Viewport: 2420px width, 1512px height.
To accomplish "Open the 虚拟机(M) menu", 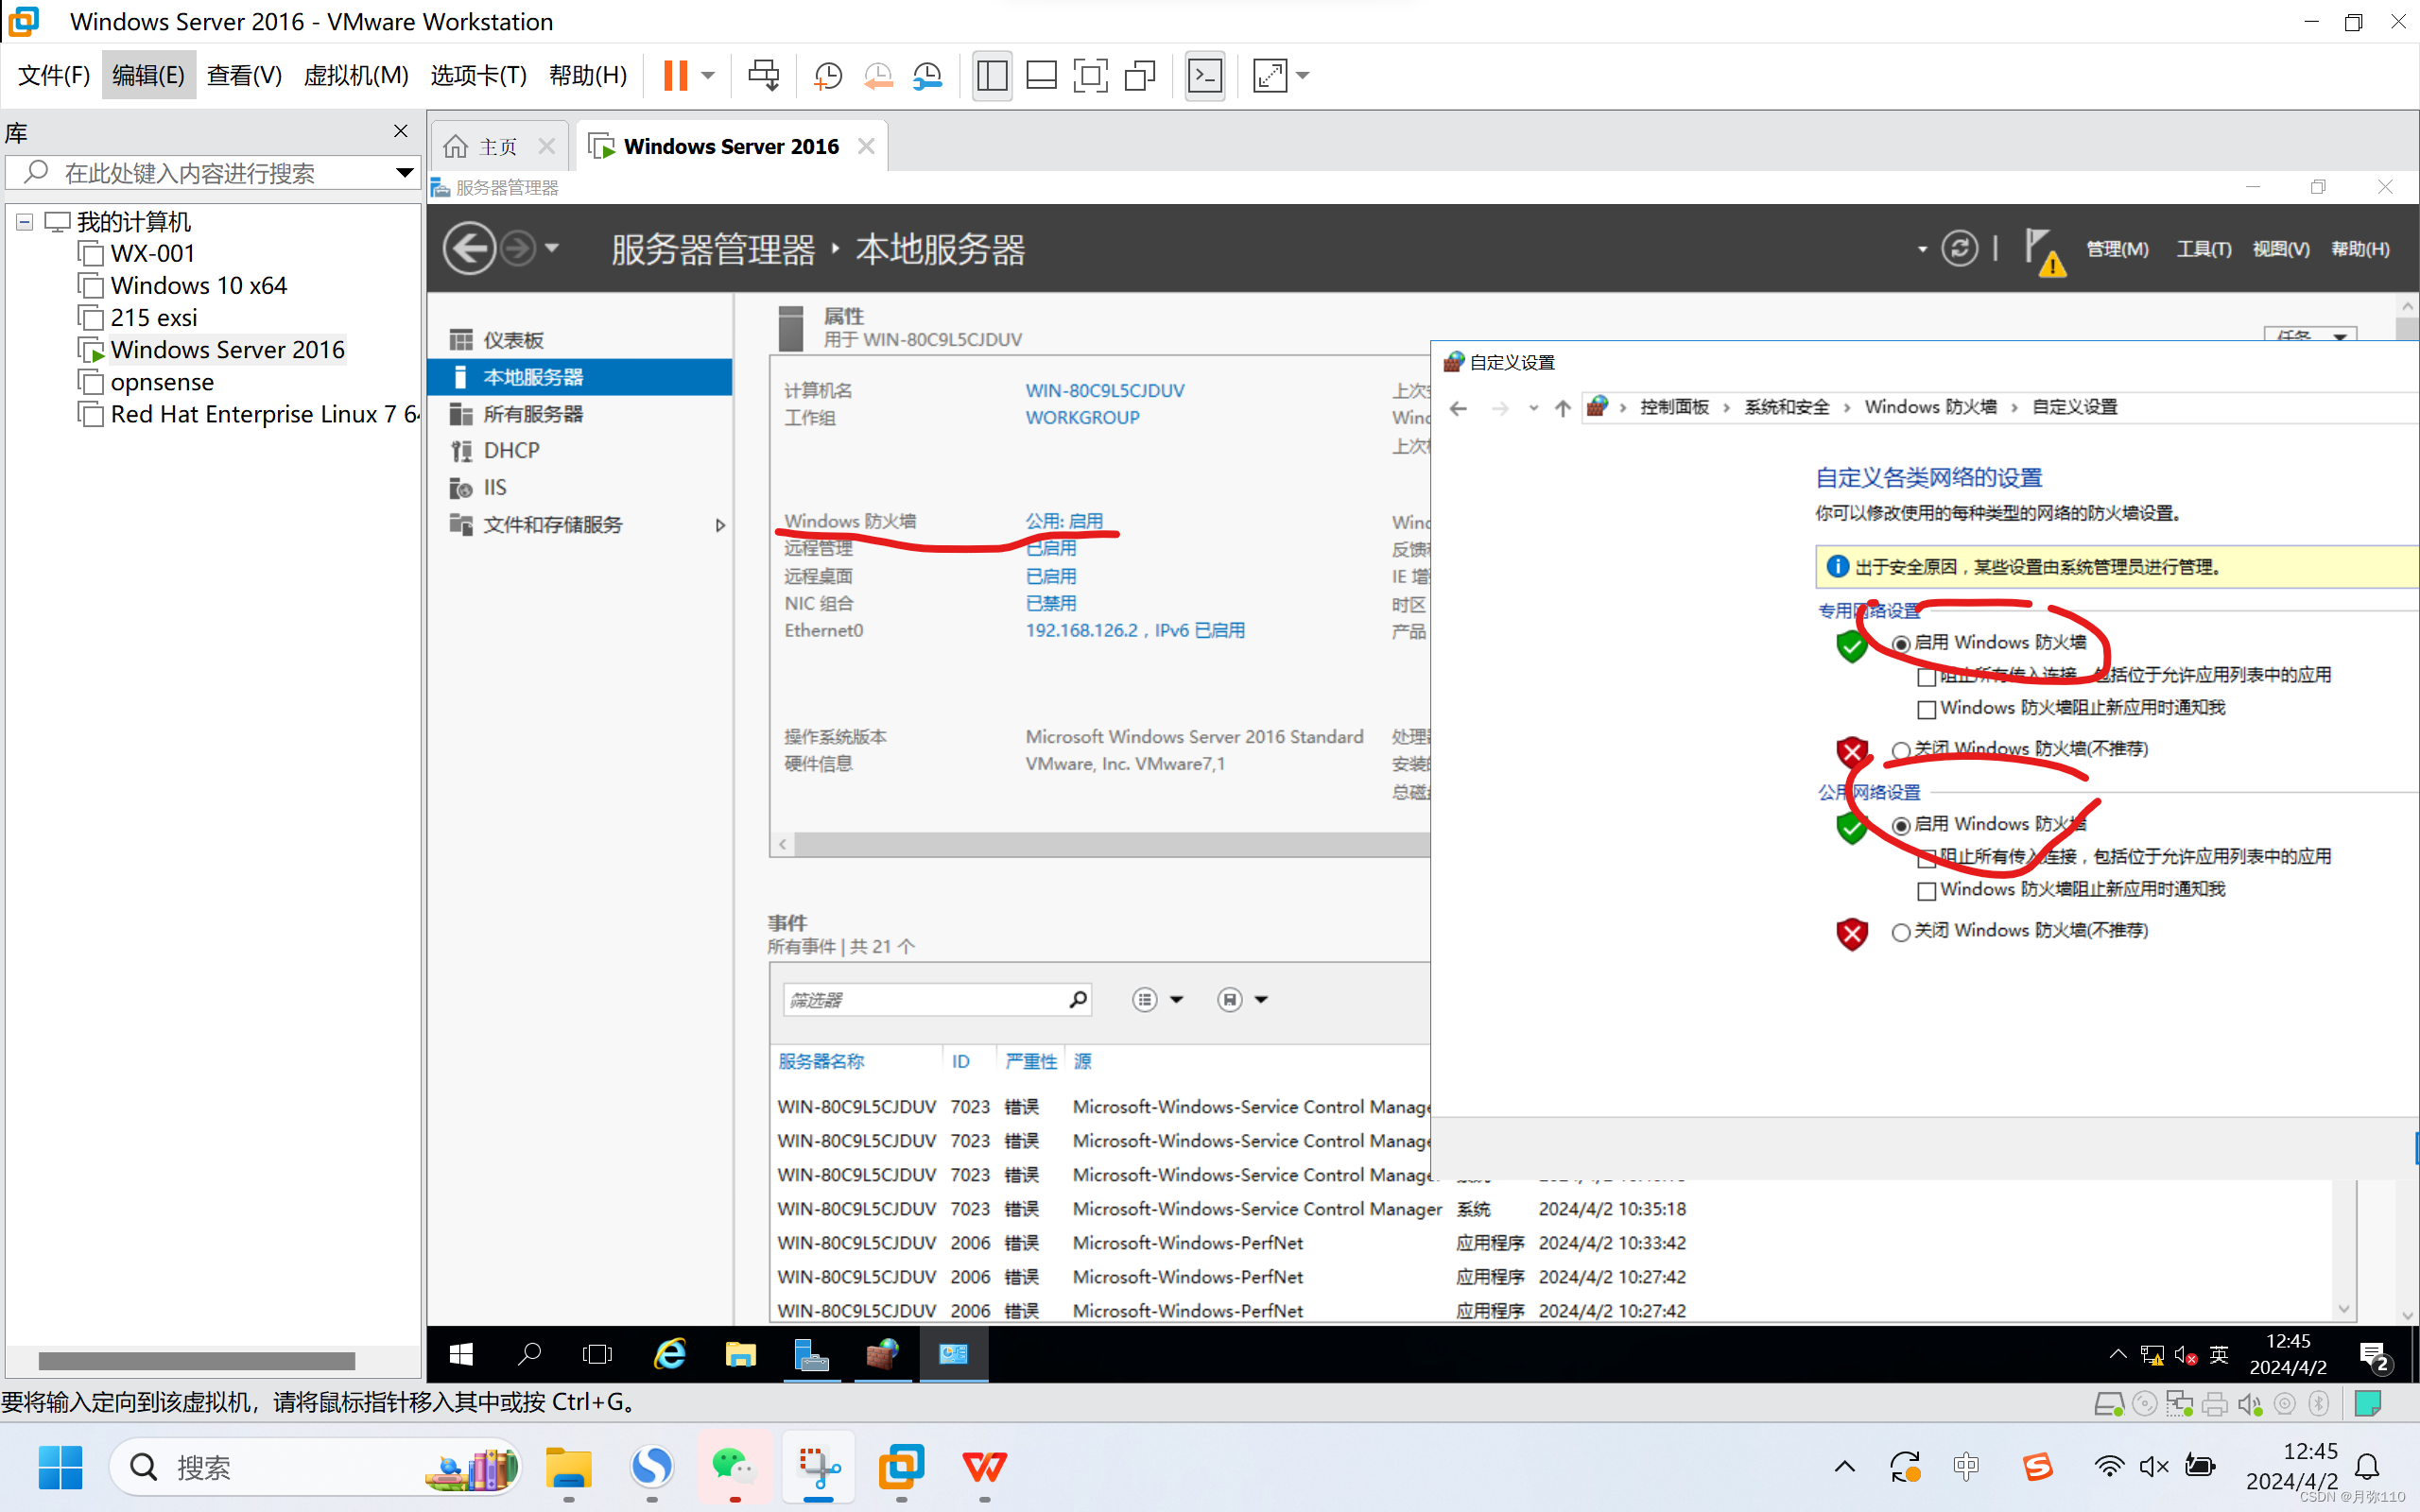I will [355, 75].
